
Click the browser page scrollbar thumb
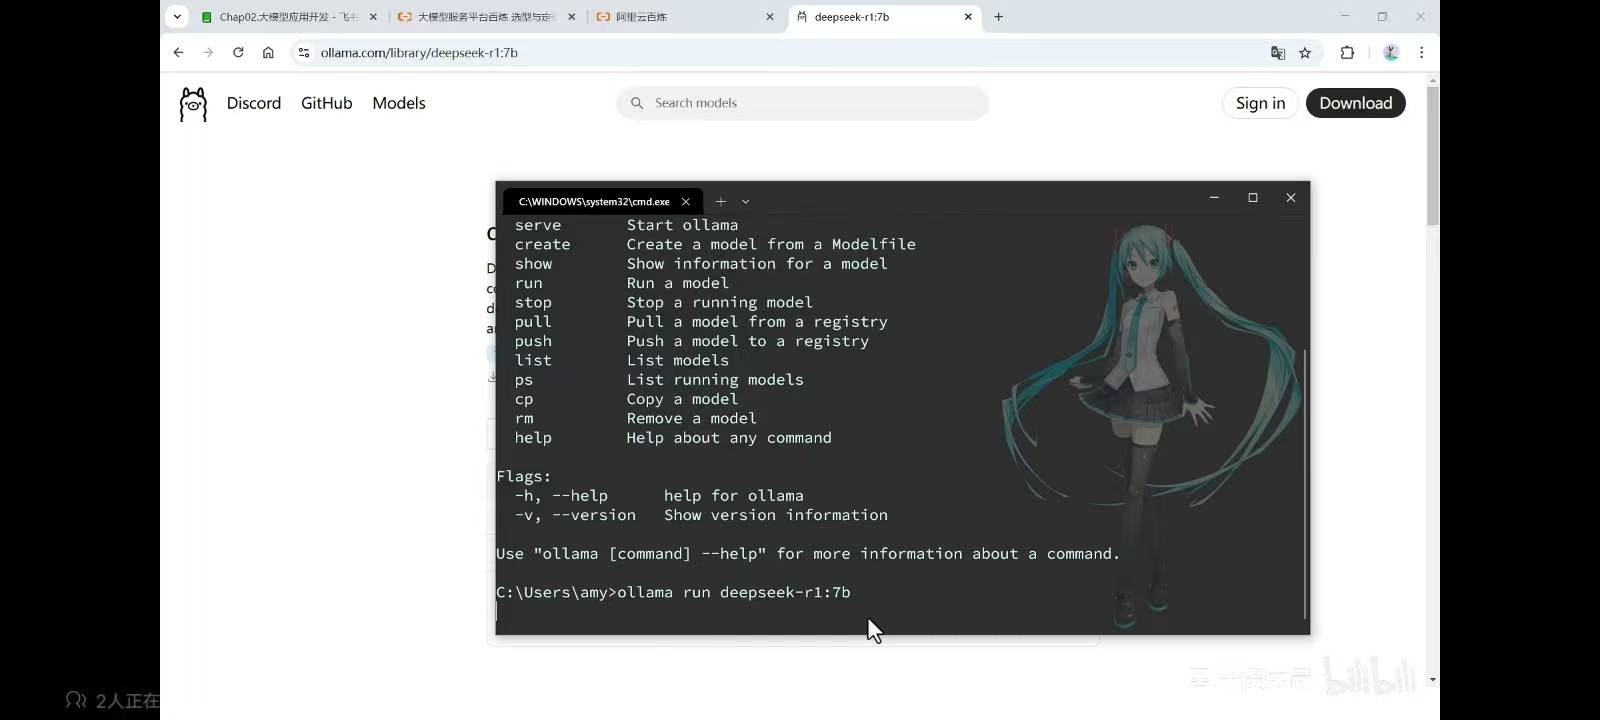tap(1432, 156)
